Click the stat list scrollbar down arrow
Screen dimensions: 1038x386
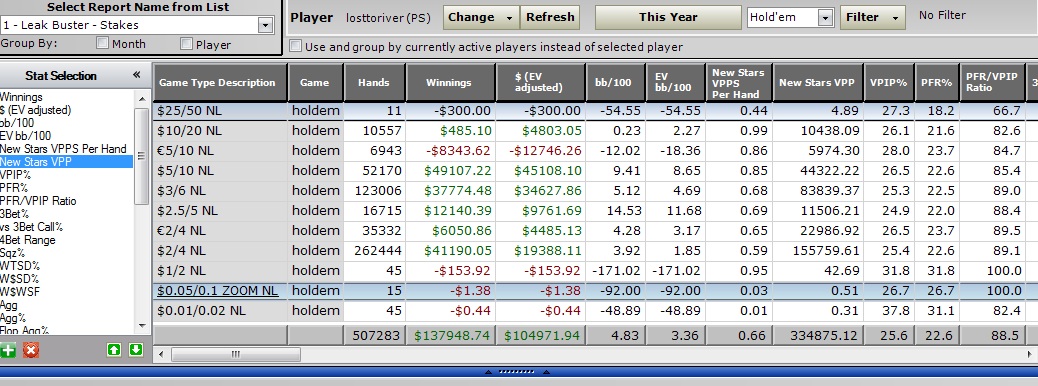click(x=142, y=326)
